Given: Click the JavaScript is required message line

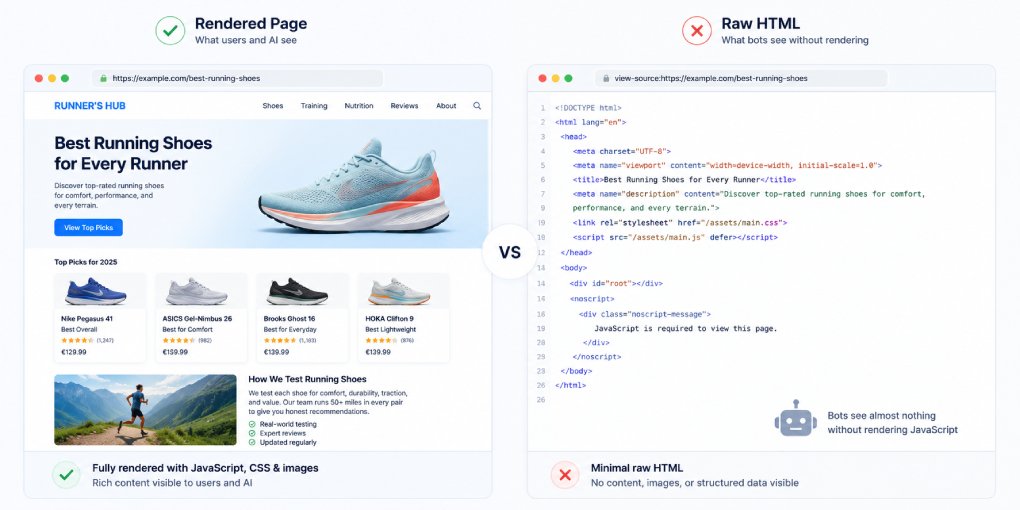Looking at the screenshot, I should [x=686, y=329].
